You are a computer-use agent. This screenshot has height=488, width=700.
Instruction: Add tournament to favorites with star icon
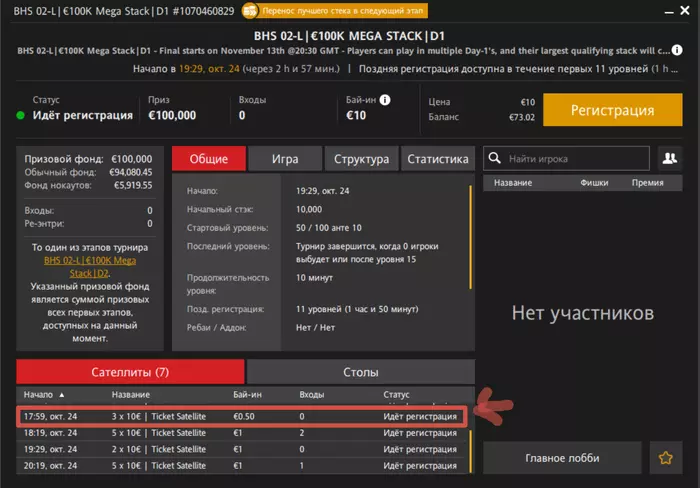[x=665, y=458]
